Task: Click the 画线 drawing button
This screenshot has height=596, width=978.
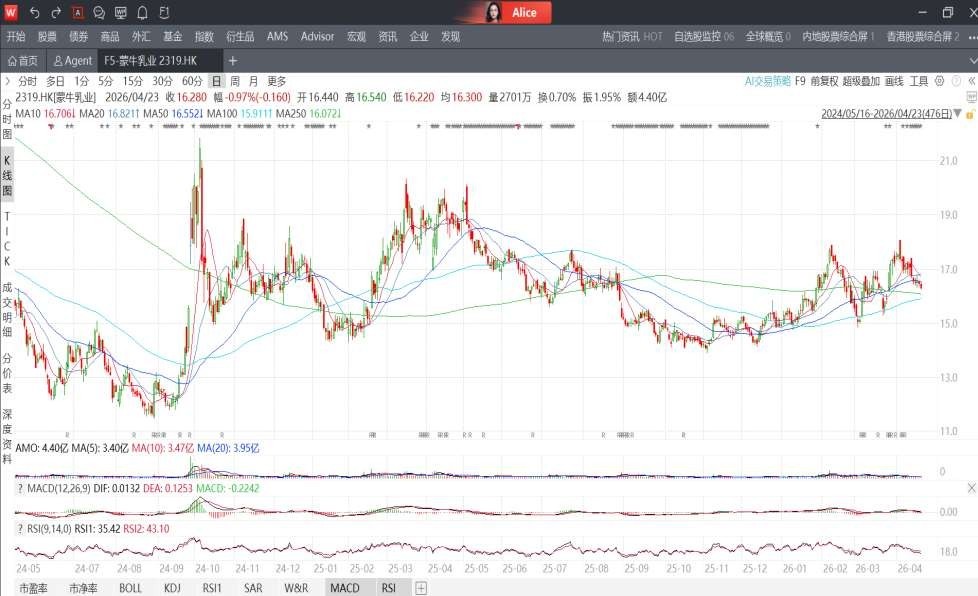Action: coord(893,81)
